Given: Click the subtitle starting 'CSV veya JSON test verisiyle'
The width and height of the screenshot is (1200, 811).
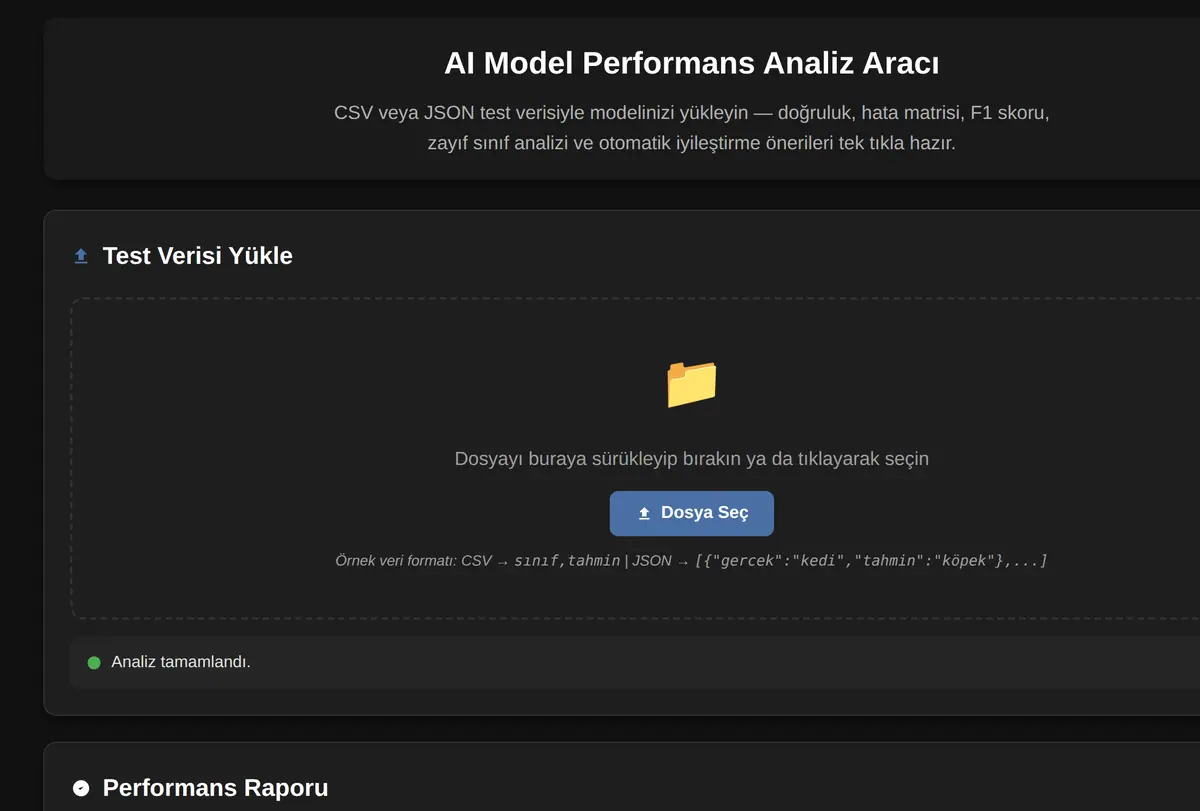Looking at the screenshot, I should tap(691, 127).
